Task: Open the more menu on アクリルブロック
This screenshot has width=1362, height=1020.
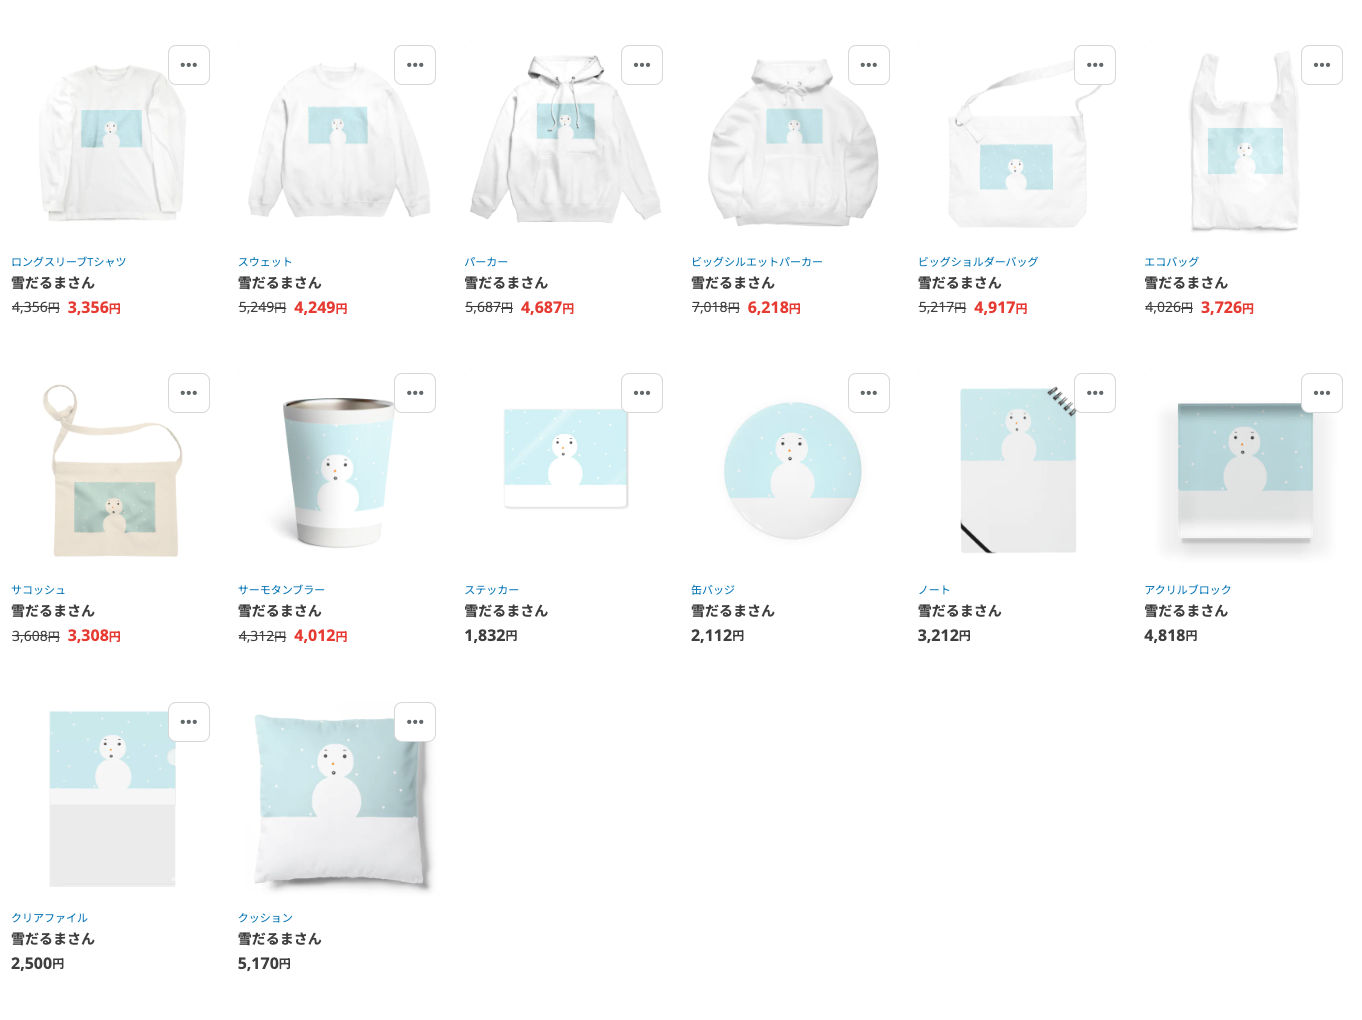Action: click(1322, 393)
